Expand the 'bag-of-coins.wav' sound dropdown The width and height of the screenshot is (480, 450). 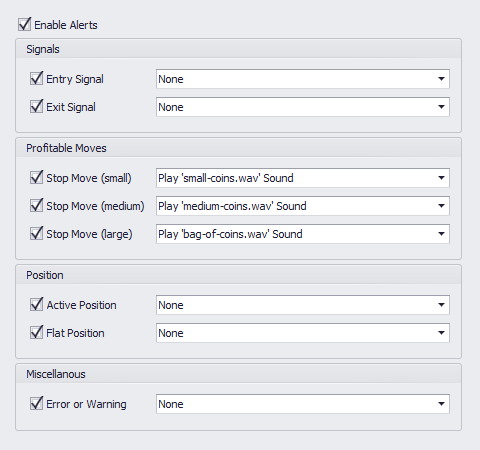point(303,234)
